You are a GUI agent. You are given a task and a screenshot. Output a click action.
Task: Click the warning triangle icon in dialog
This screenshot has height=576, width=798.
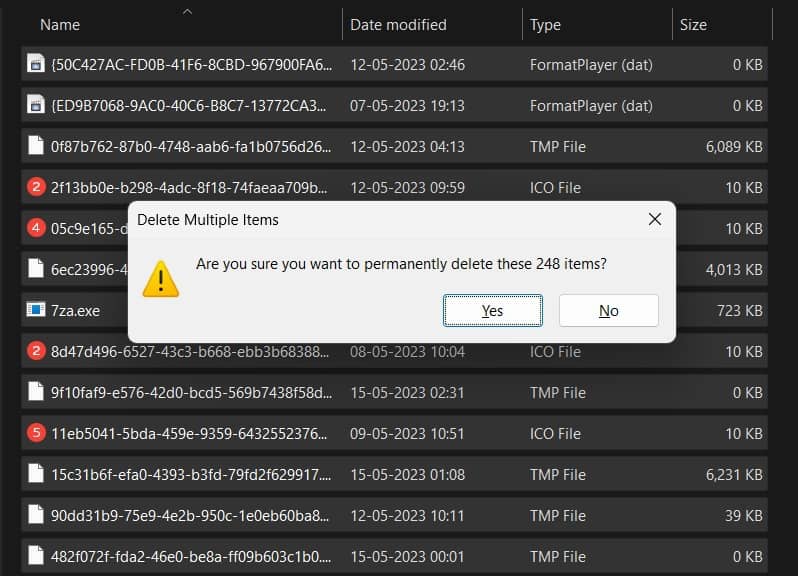[160, 278]
